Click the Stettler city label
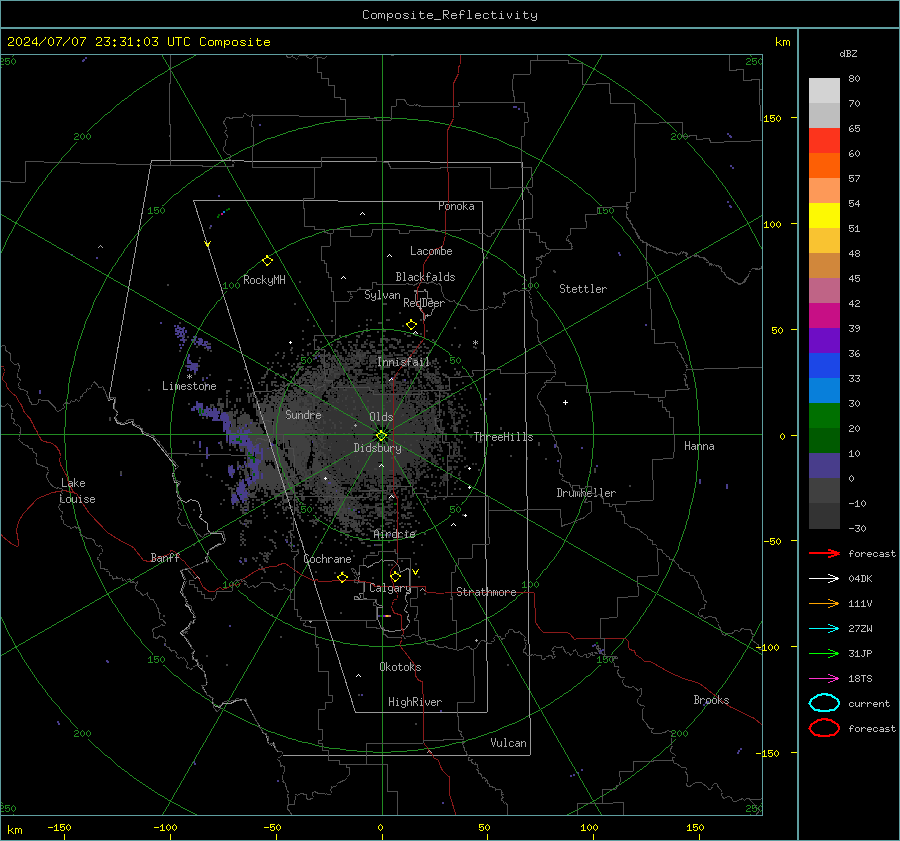This screenshot has width=900, height=841. point(583,289)
